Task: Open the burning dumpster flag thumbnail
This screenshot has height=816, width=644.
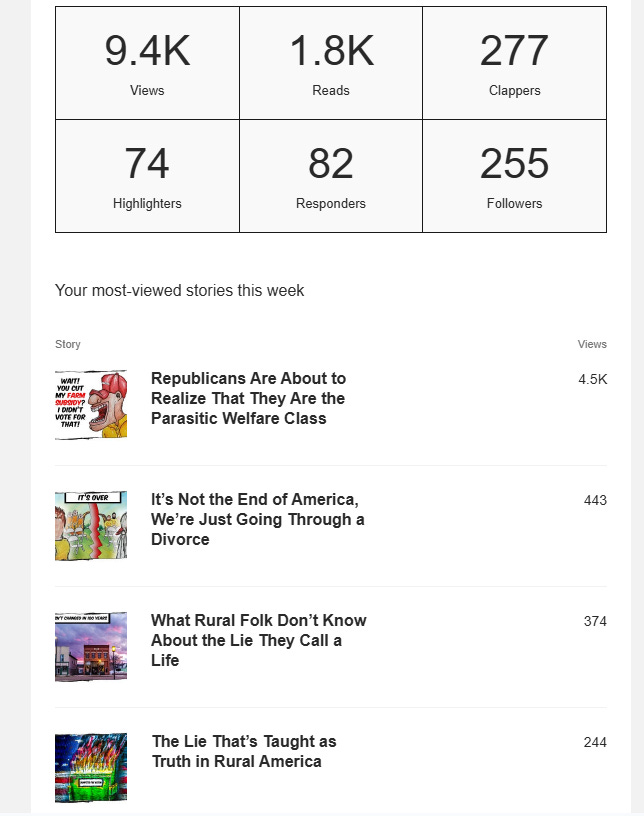Action: coord(91,768)
